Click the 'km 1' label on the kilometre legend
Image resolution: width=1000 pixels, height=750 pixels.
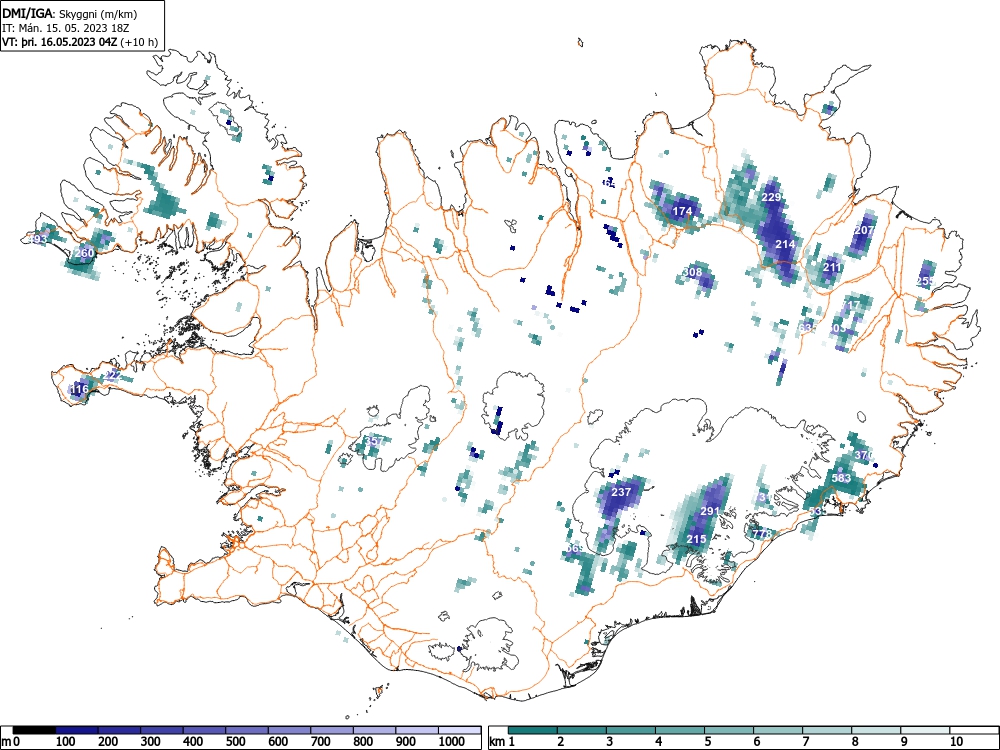point(503,742)
